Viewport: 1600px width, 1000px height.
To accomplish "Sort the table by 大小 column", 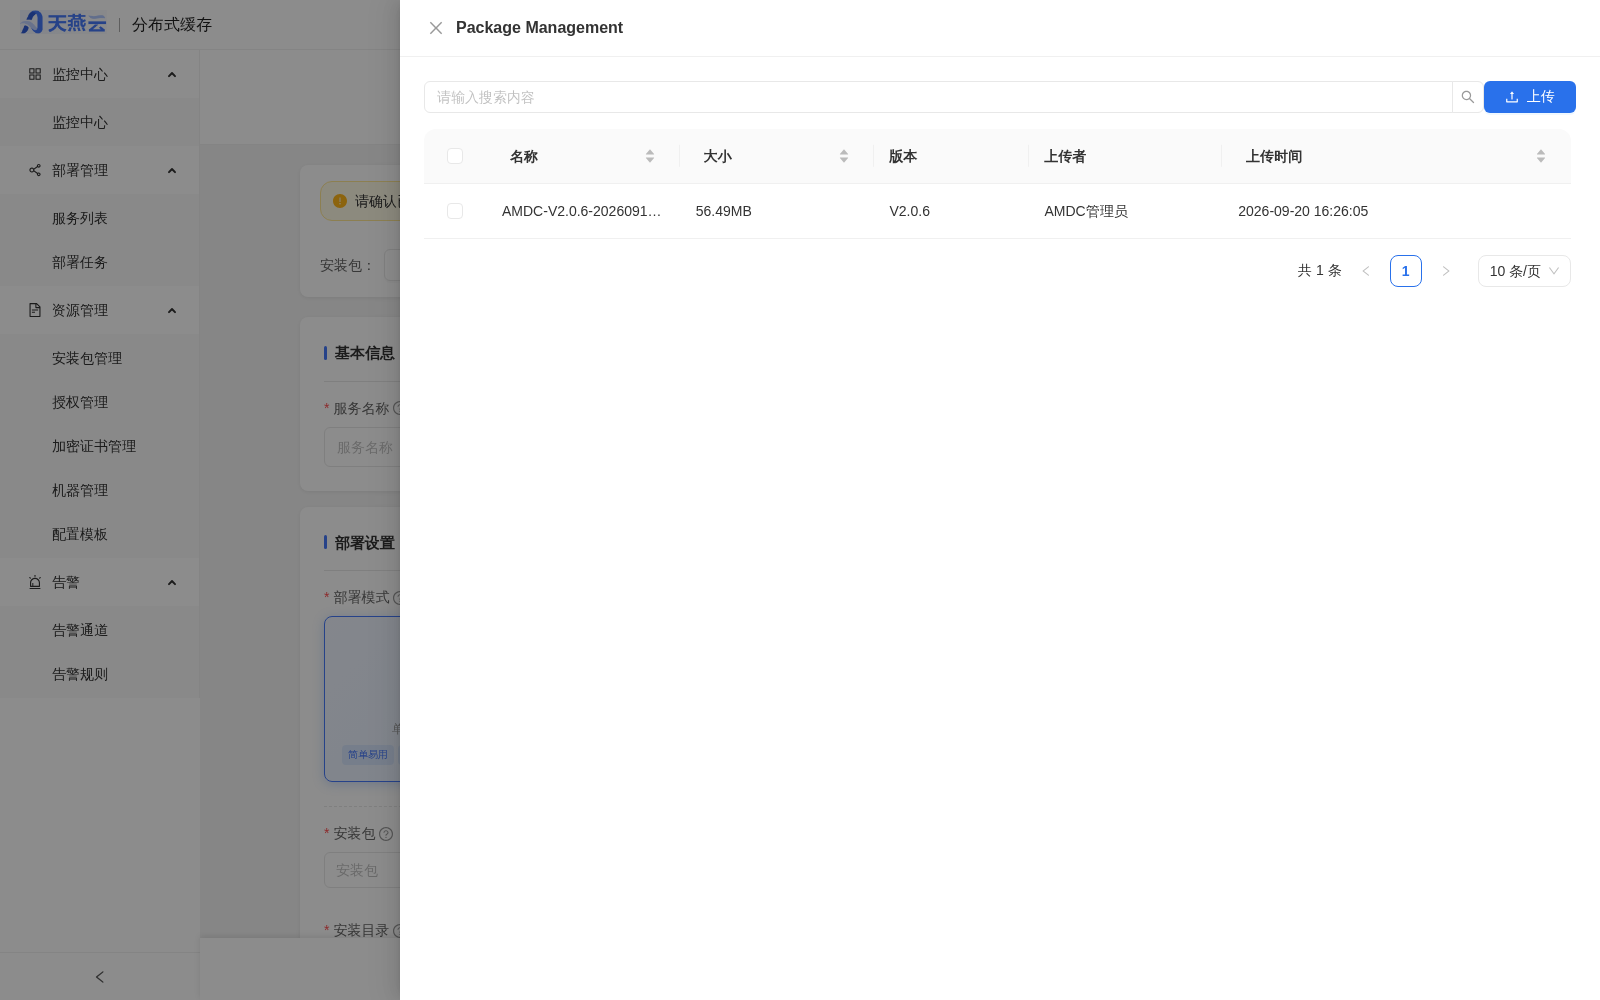I will tap(844, 156).
